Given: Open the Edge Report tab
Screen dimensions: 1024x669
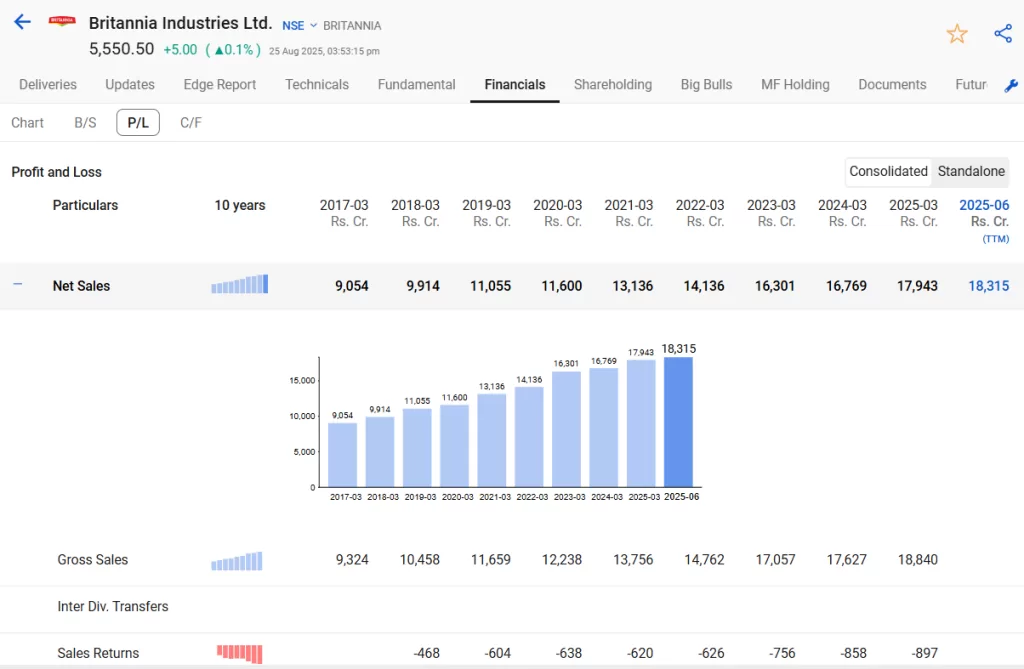Looking at the screenshot, I should click(x=219, y=84).
